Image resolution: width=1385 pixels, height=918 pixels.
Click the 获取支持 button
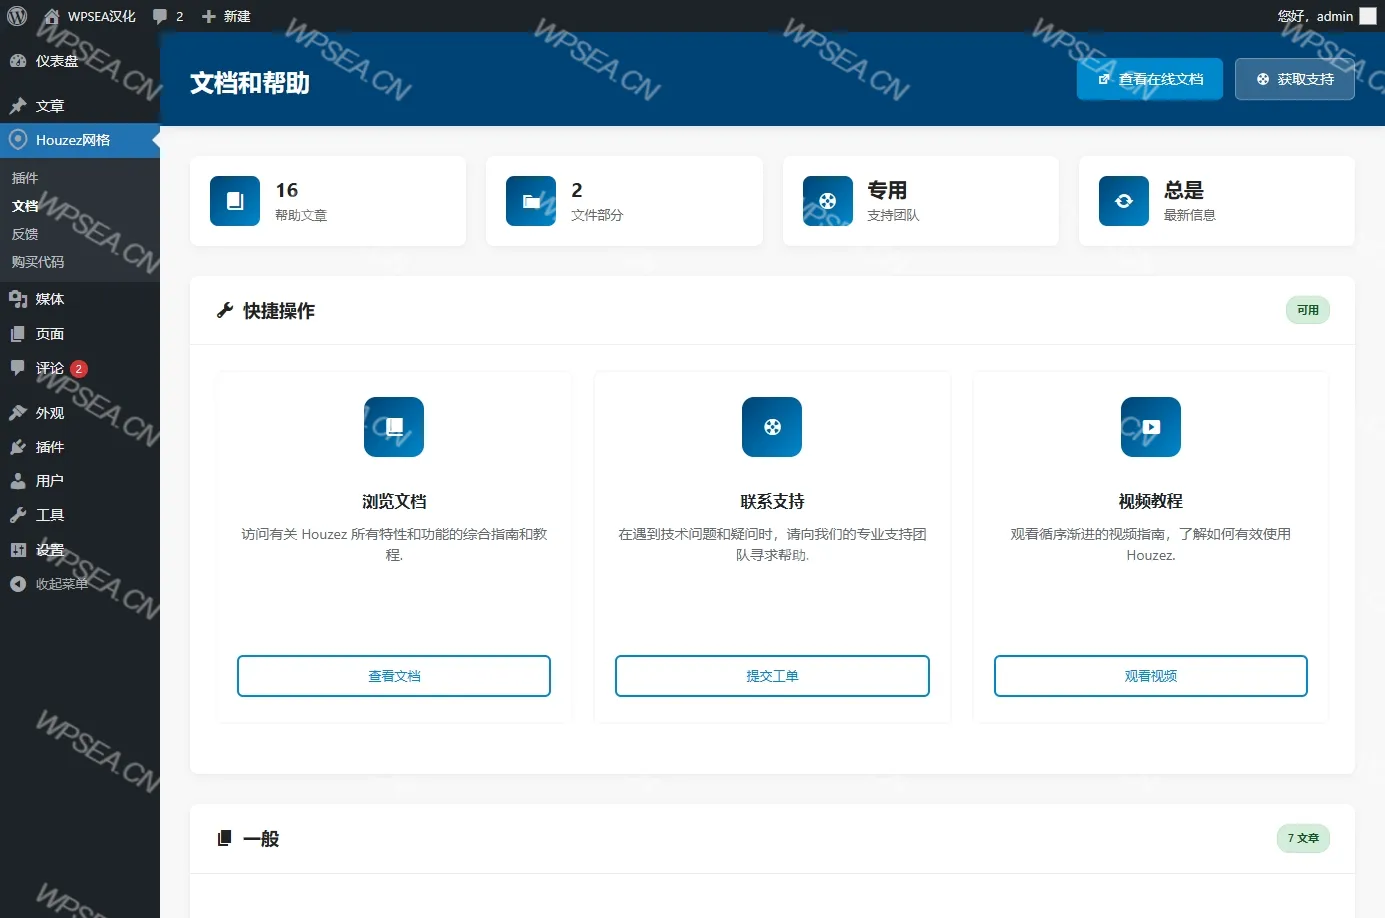(x=1295, y=79)
